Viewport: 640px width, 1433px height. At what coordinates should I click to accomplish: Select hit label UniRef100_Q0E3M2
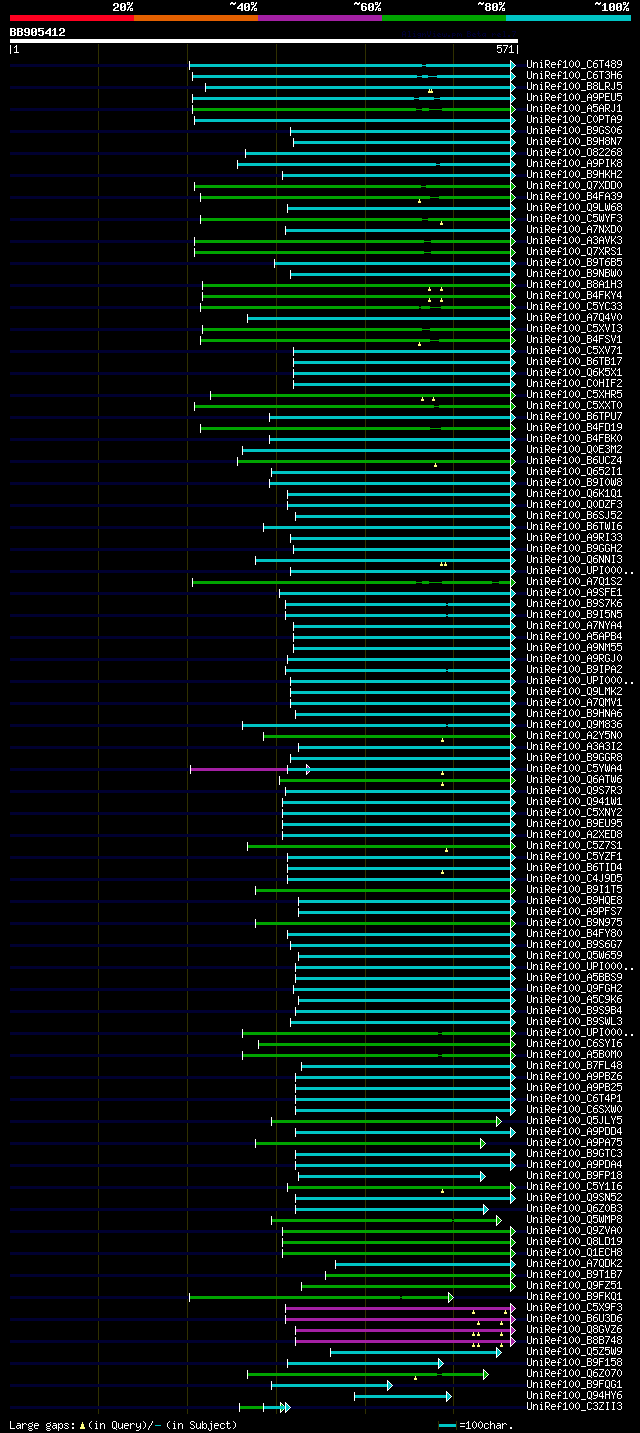pyautogui.click(x=574, y=450)
